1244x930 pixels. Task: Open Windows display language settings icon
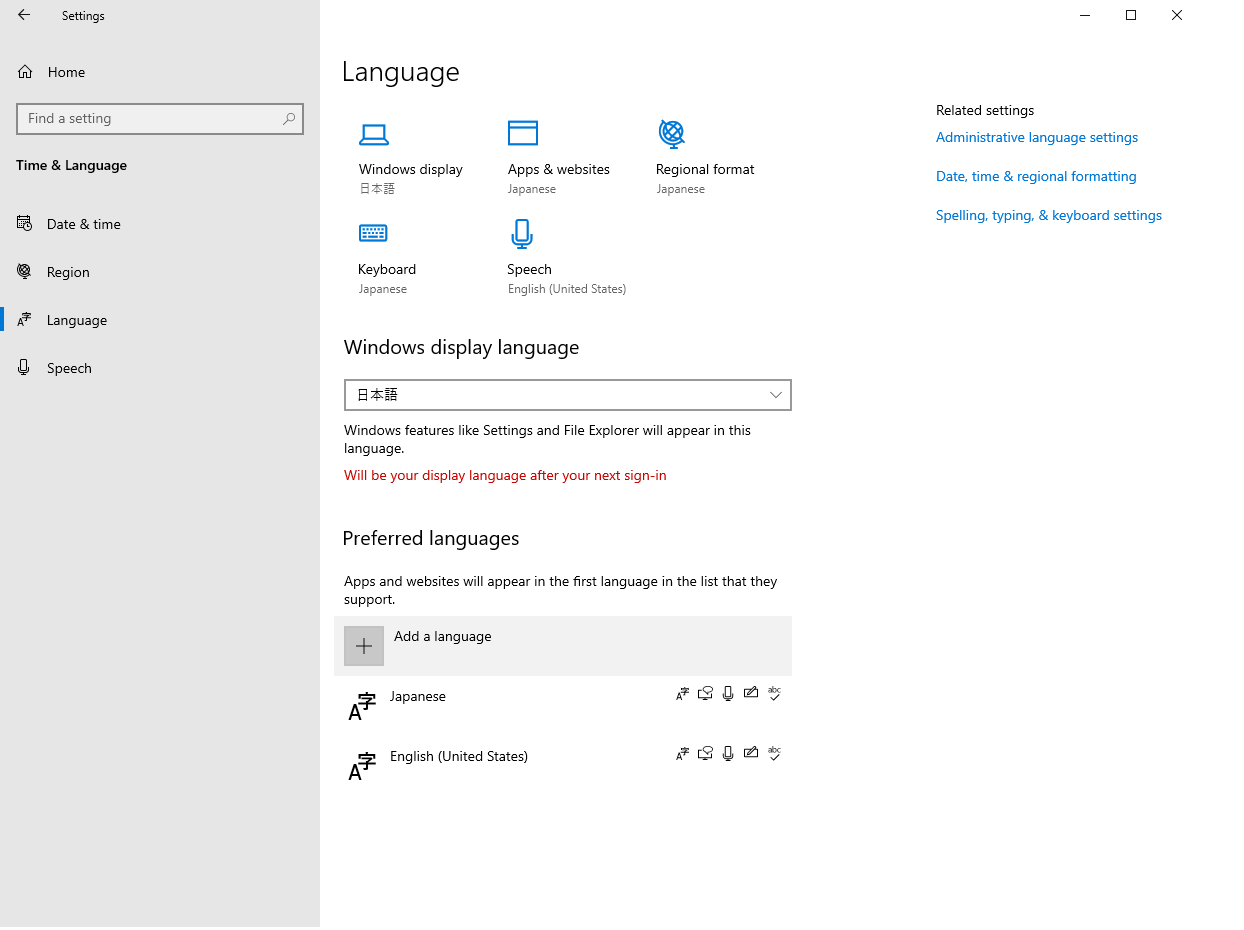pos(374,134)
